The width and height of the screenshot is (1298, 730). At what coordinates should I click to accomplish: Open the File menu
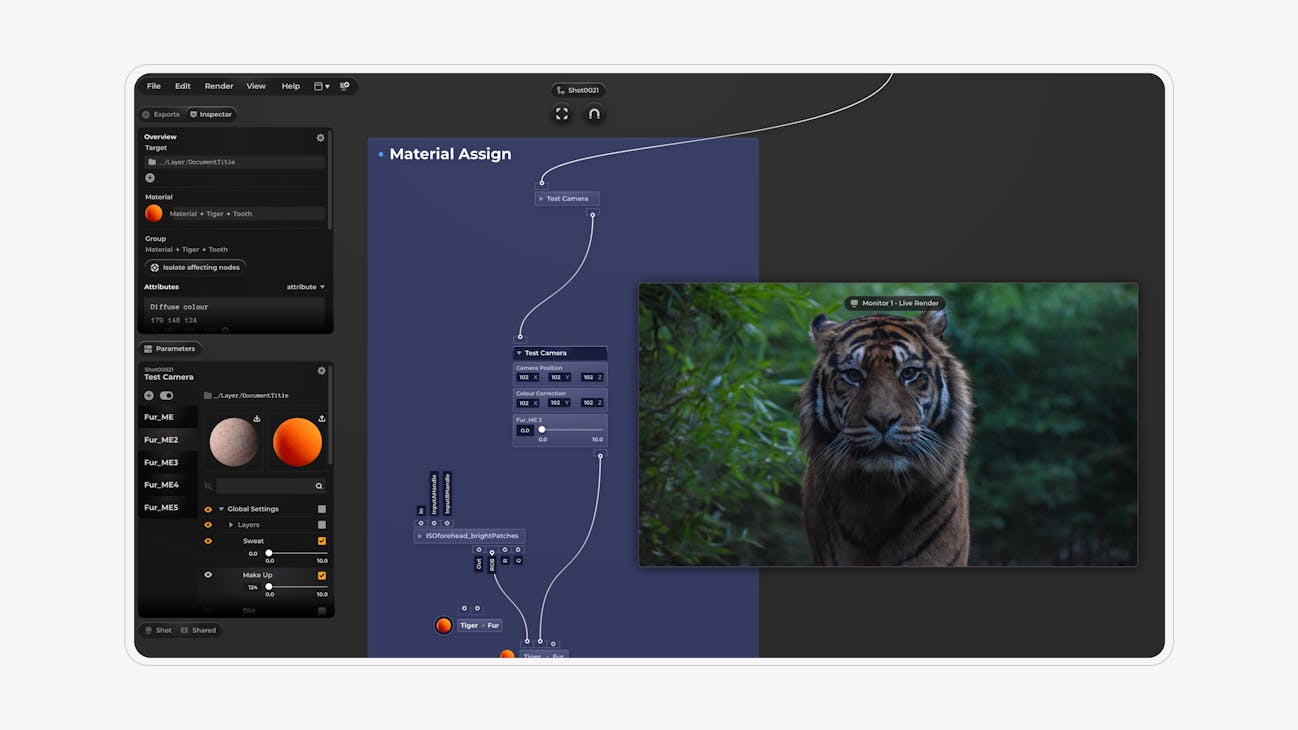tap(154, 86)
